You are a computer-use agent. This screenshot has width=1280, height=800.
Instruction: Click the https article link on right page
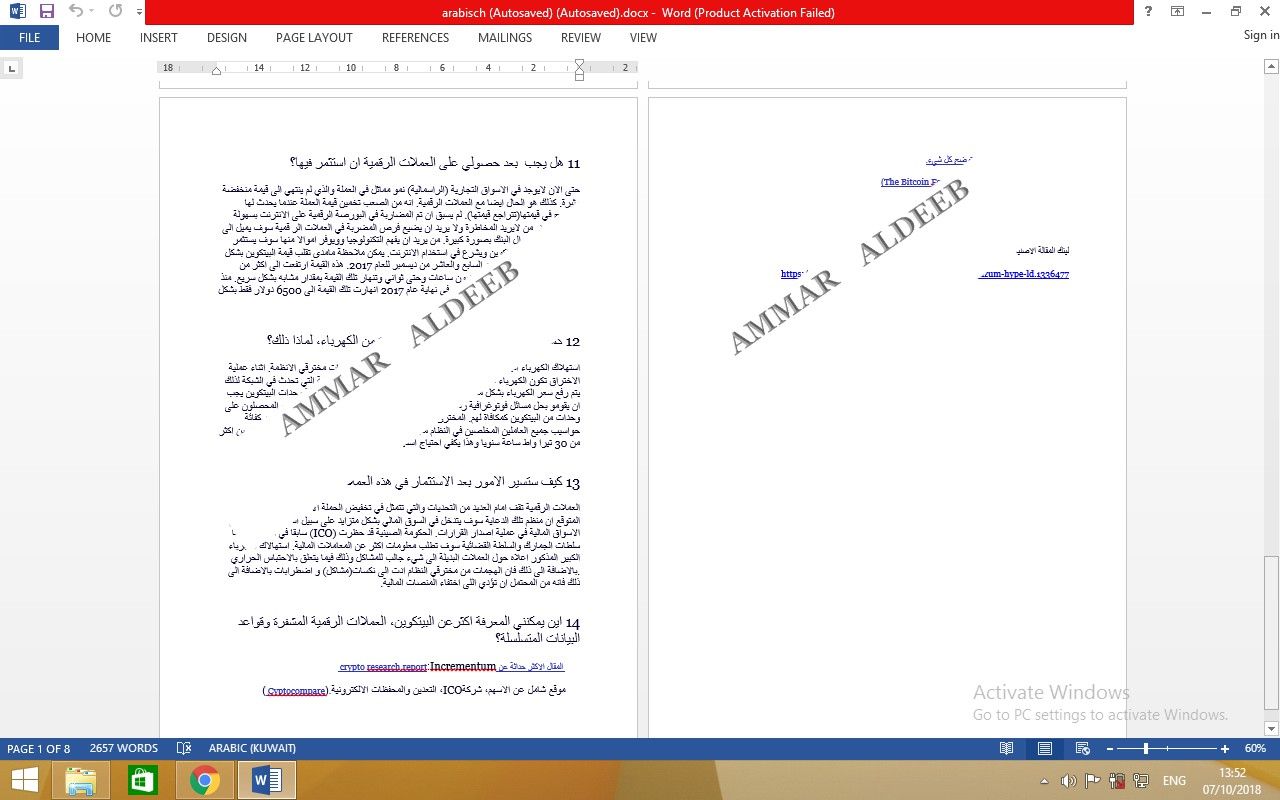point(925,274)
